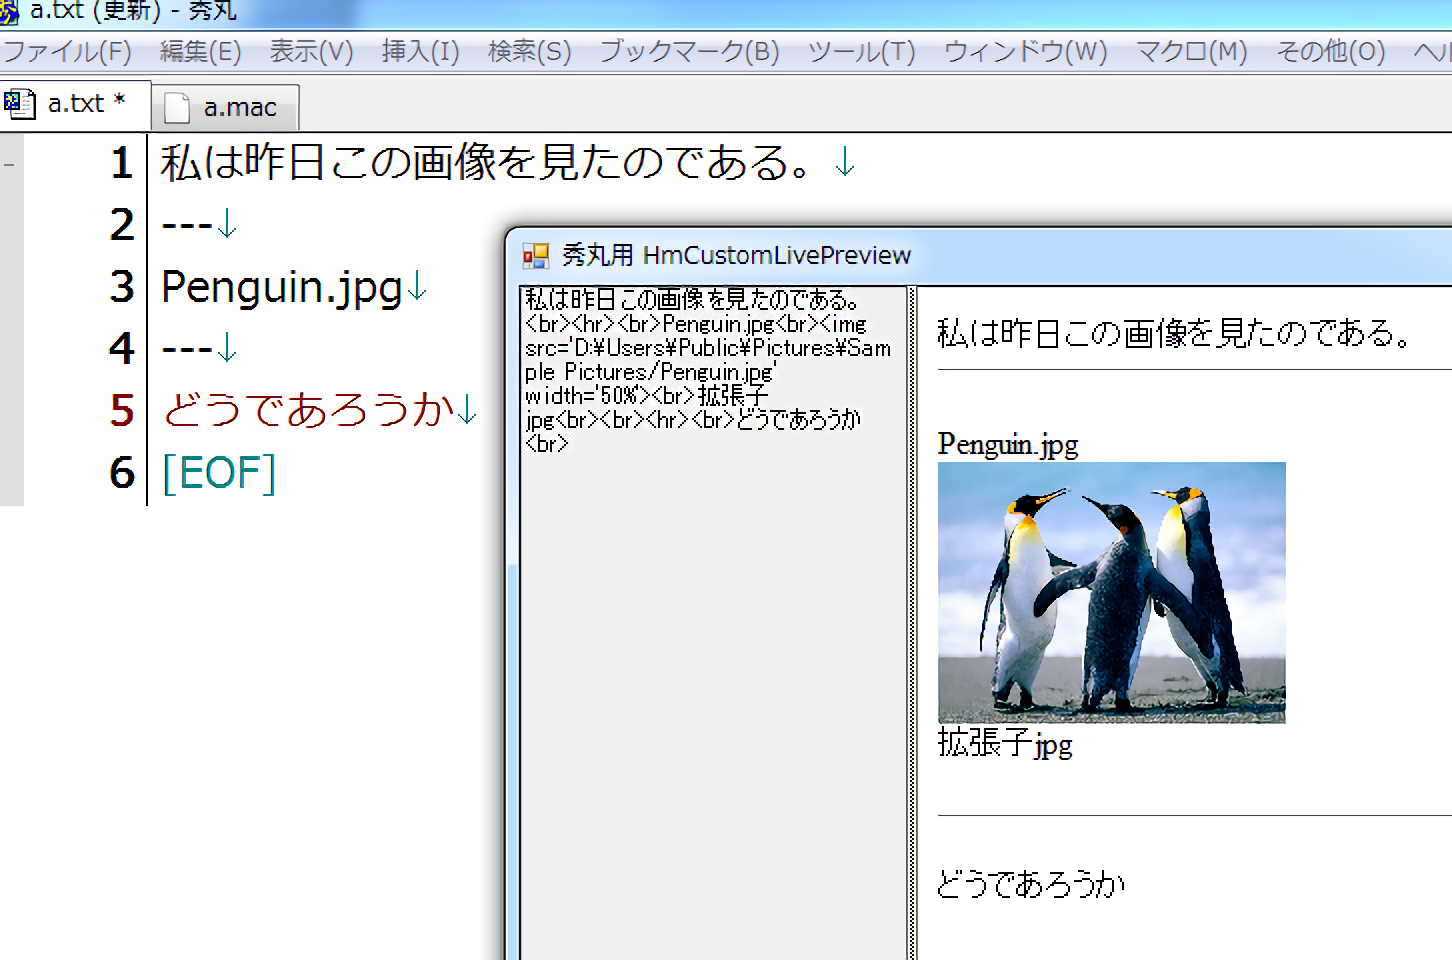Image resolution: width=1452 pixels, height=960 pixels.
Task: Click line number 3 in the gutter
Action: point(121,287)
